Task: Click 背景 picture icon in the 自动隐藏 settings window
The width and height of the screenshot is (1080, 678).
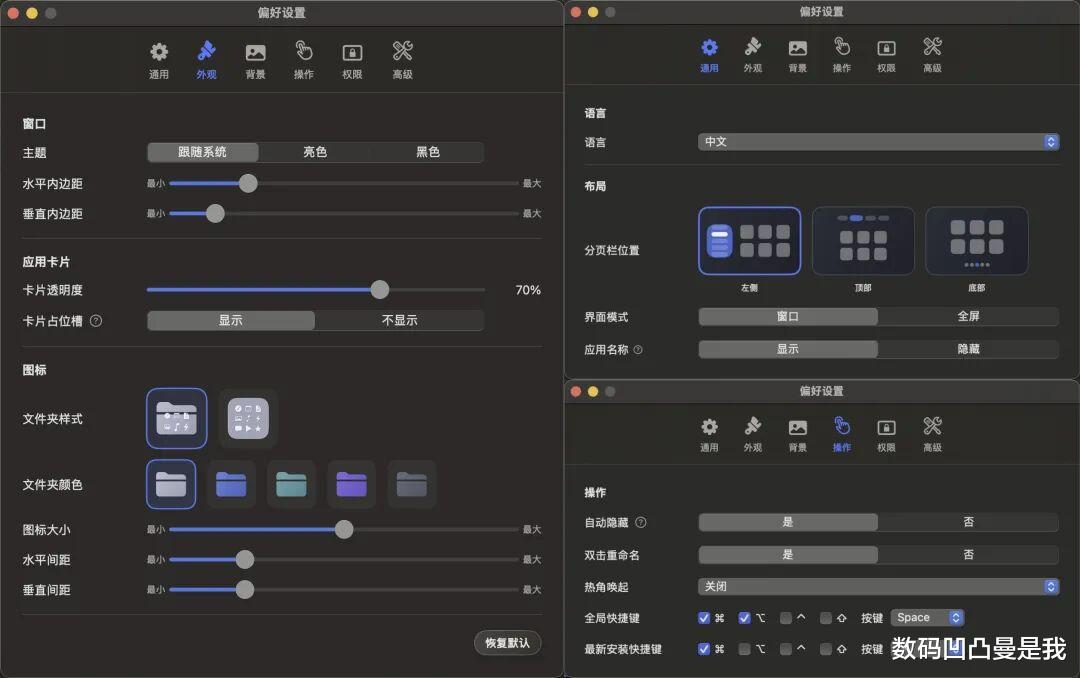Action: click(798, 427)
